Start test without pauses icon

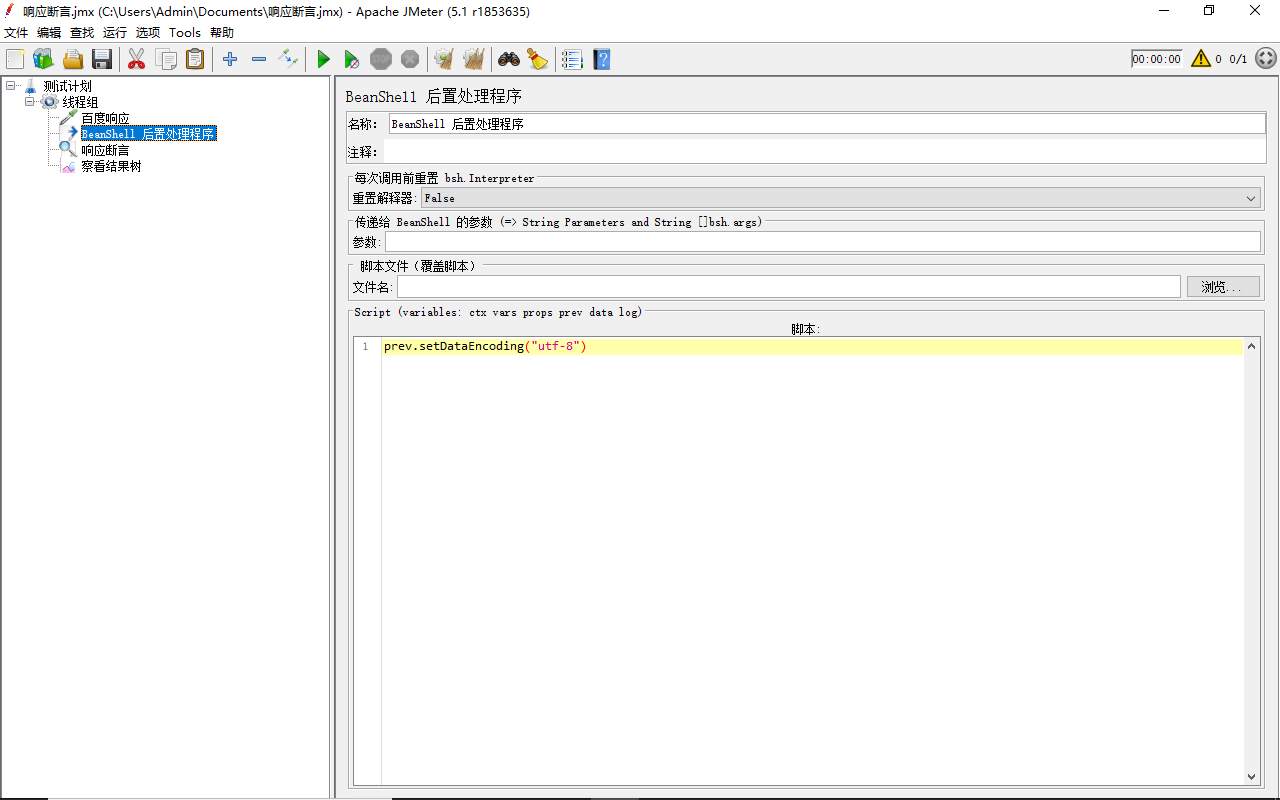[x=352, y=60]
